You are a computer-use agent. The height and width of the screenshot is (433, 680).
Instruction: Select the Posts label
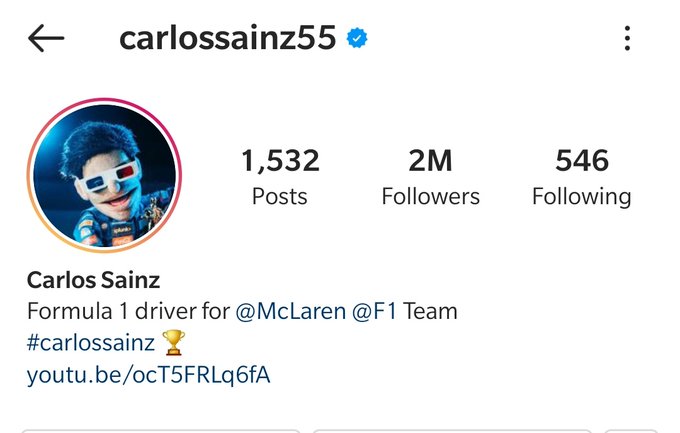[x=280, y=197]
